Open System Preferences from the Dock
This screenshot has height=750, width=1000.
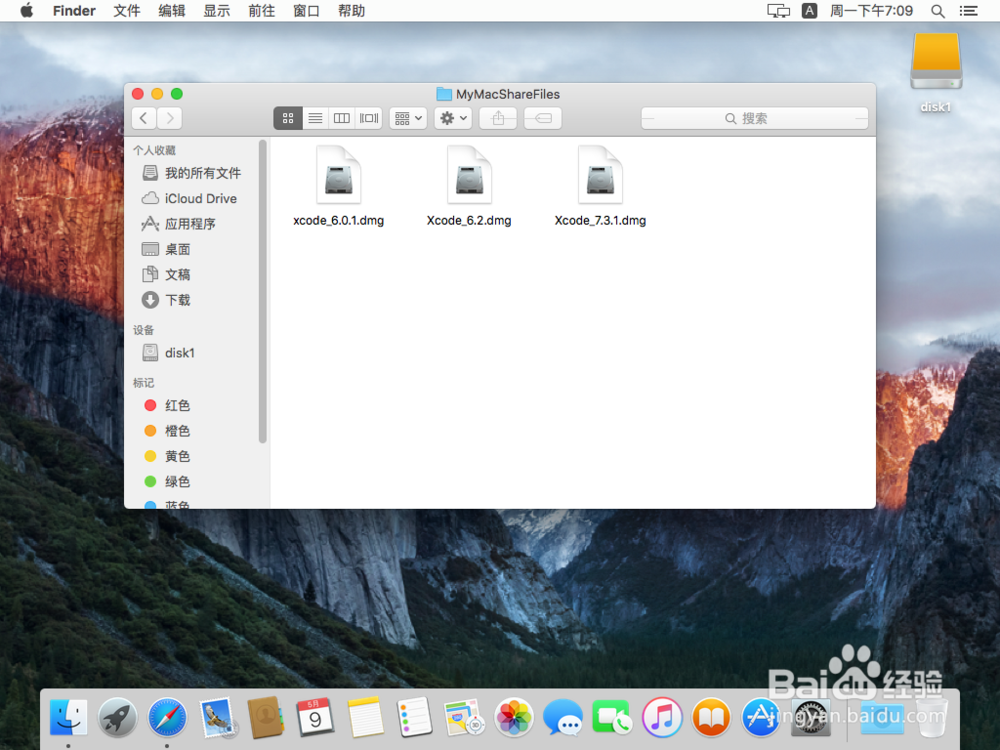coord(810,717)
